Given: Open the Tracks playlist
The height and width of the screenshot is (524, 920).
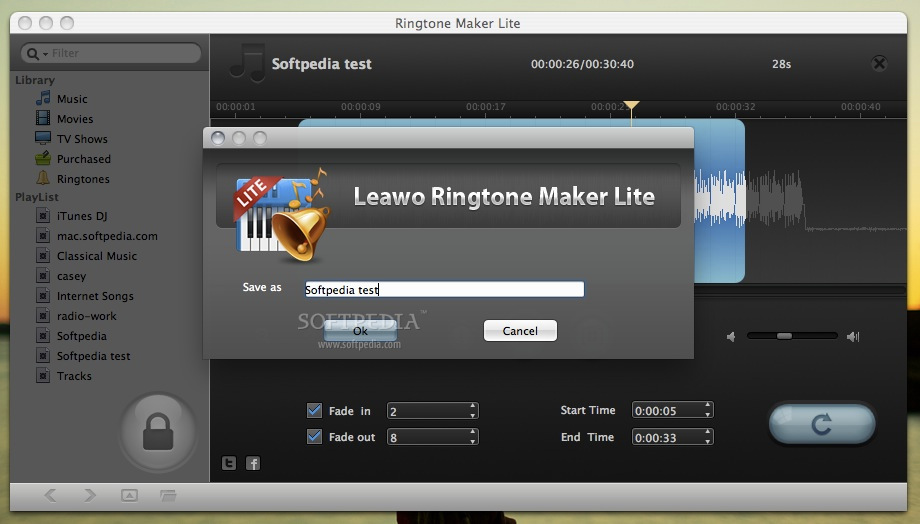Looking at the screenshot, I should point(74,376).
